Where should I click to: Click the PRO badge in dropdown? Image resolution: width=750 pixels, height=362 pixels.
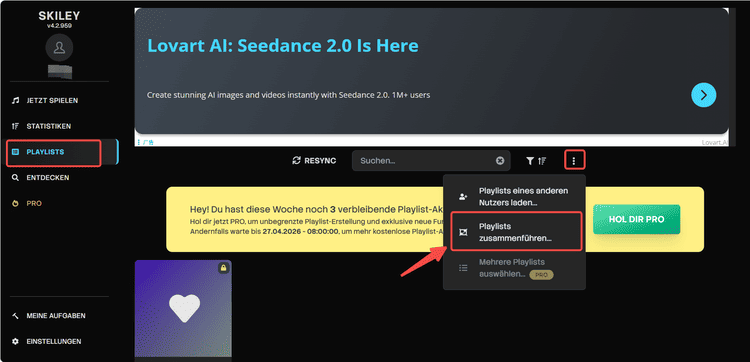(541, 275)
